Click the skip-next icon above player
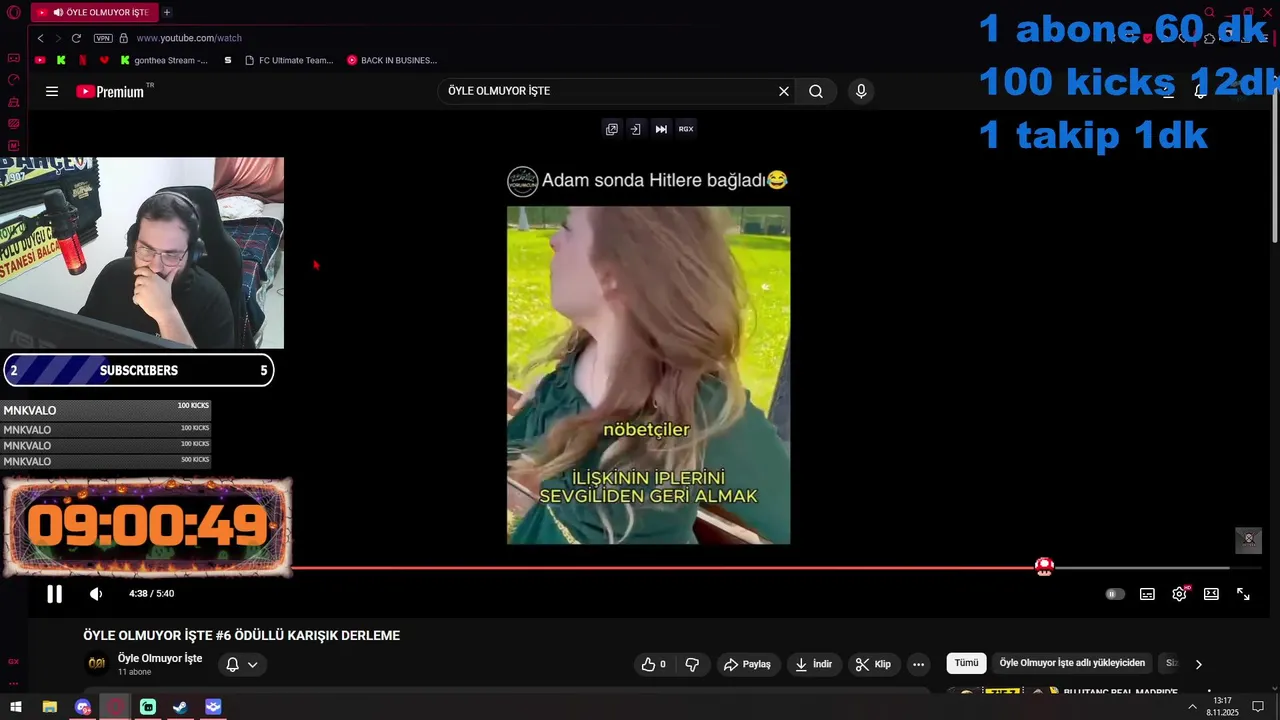The image size is (1280, 720). coord(661,129)
